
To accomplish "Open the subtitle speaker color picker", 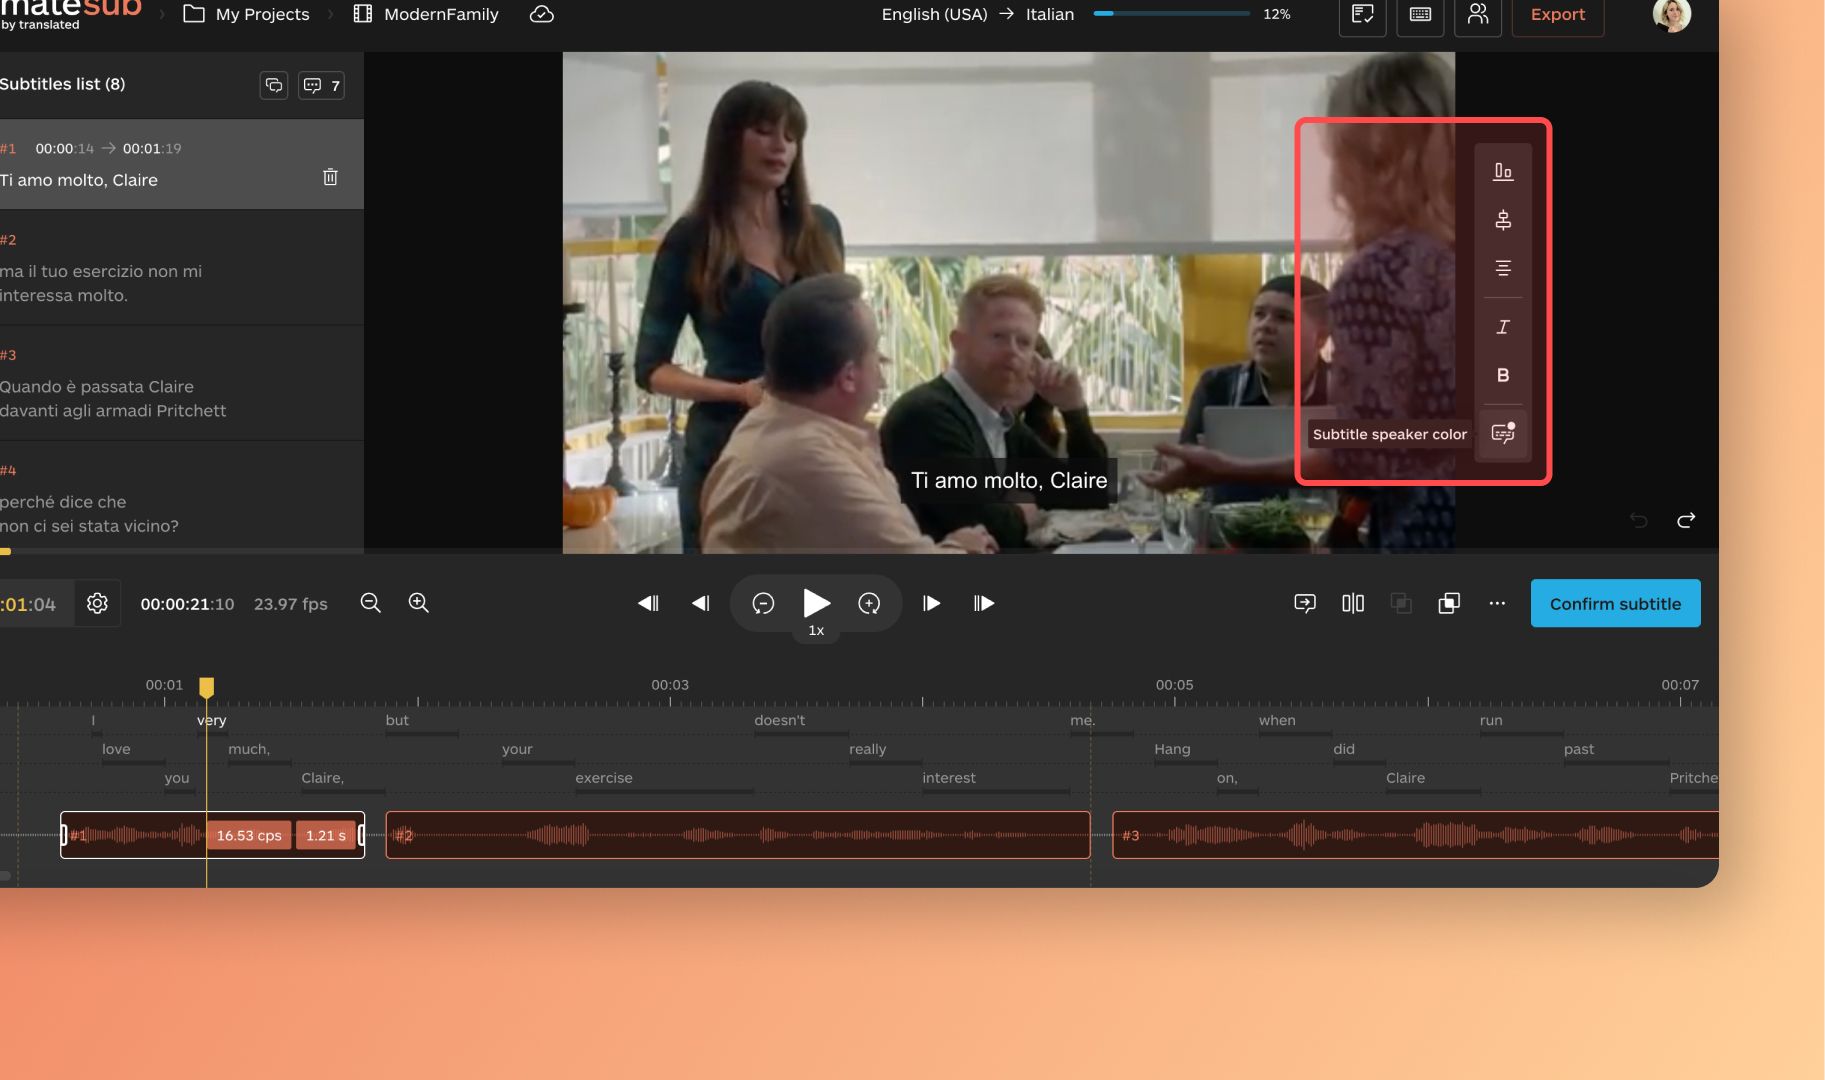I will (1503, 433).
